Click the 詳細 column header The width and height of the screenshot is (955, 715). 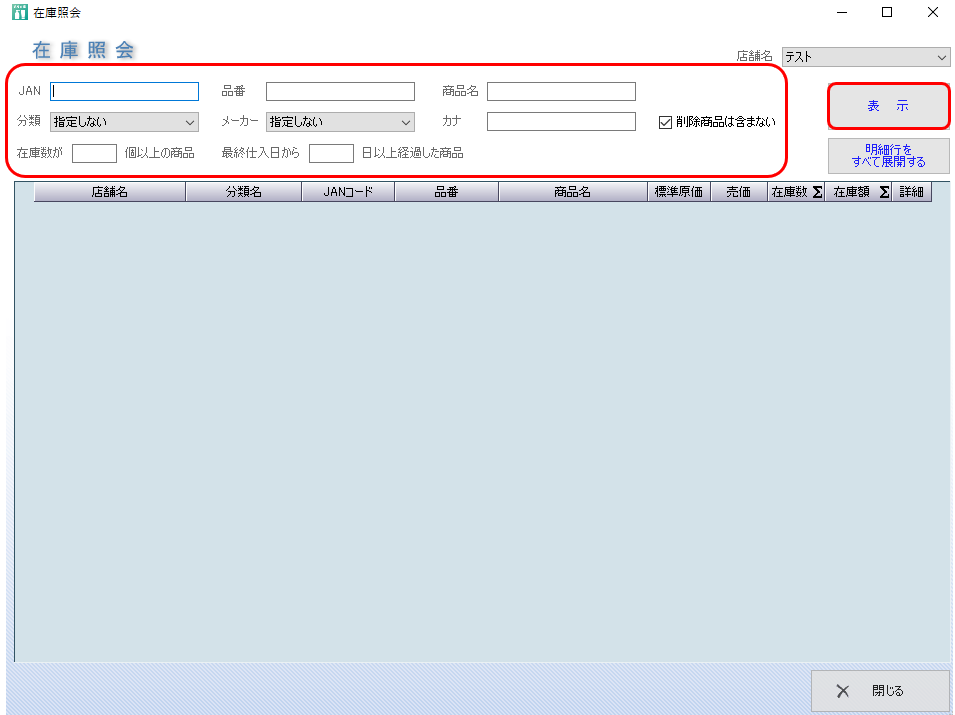tap(911, 192)
